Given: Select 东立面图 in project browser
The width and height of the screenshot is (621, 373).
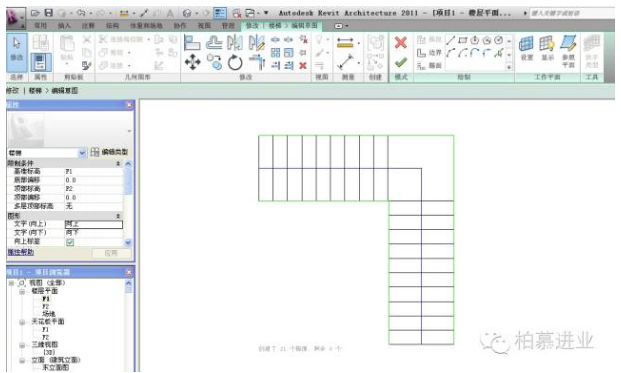Looking at the screenshot, I should tap(55, 368).
